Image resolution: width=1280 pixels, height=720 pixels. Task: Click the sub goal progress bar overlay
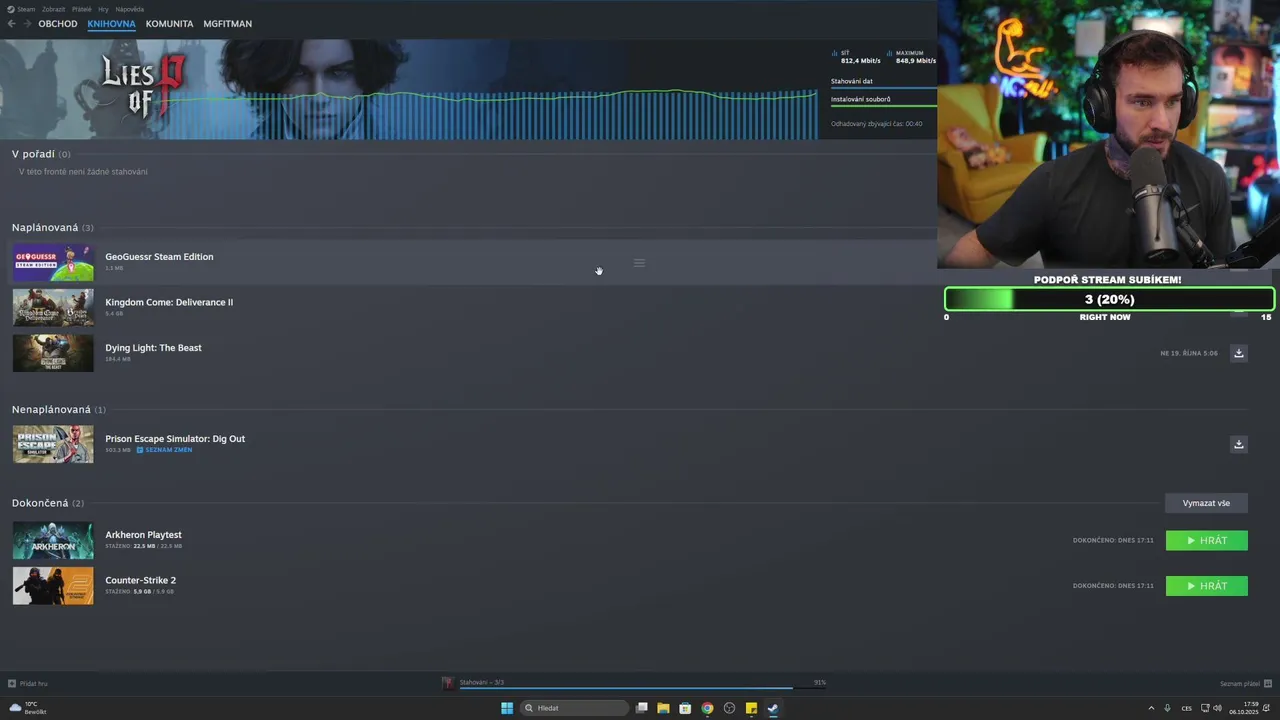click(x=1109, y=299)
